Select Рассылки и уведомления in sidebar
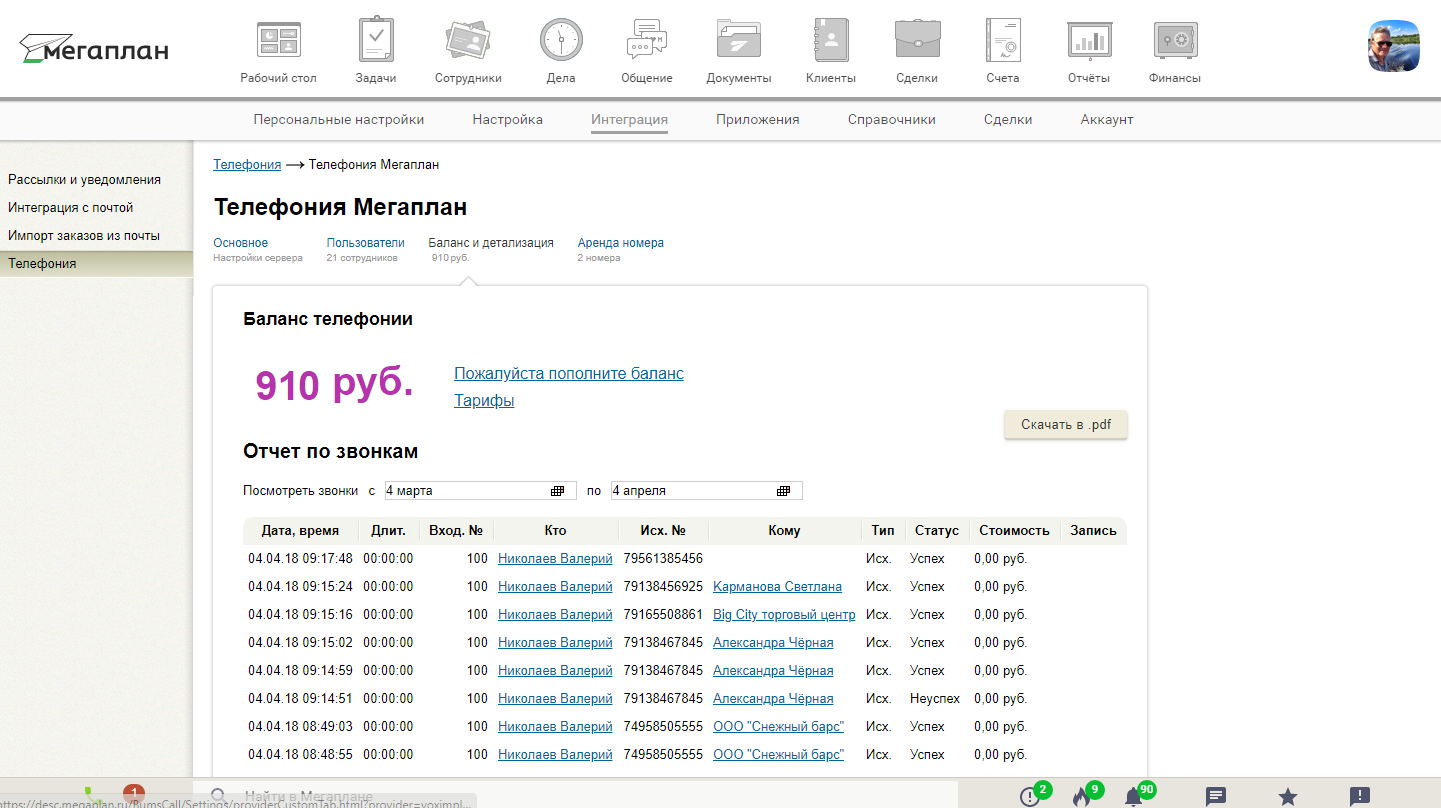This screenshot has width=1441, height=808. (85, 180)
